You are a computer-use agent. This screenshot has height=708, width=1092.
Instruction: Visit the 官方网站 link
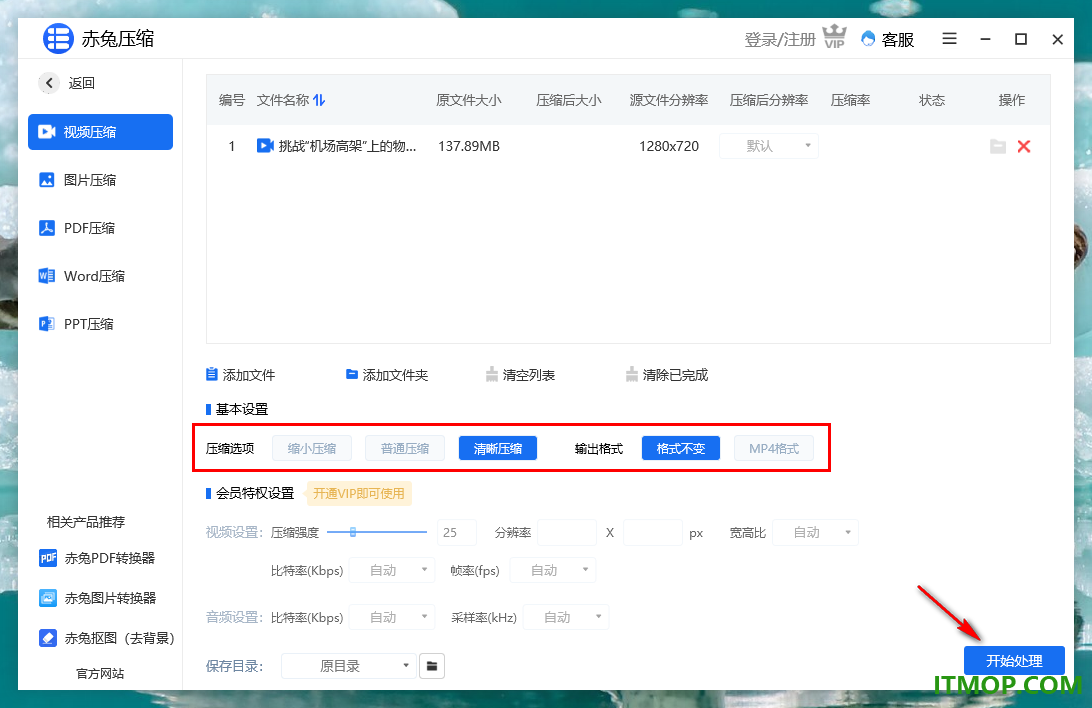pyautogui.click(x=100, y=673)
